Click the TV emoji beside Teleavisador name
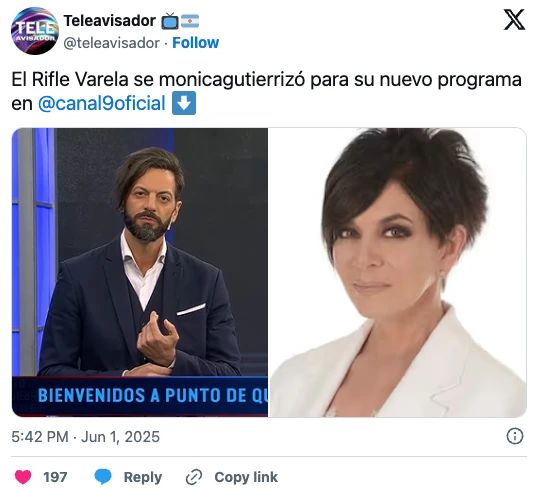This screenshot has height=490, width=539. tap(170, 21)
